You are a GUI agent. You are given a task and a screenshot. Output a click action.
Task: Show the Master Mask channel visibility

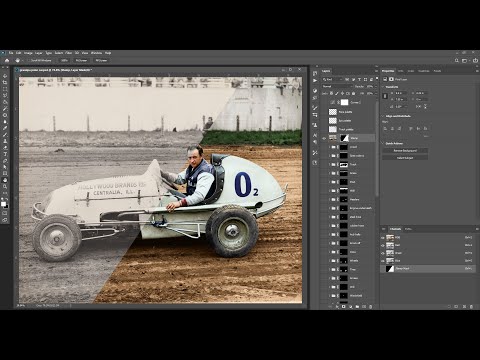click(x=383, y=269)
